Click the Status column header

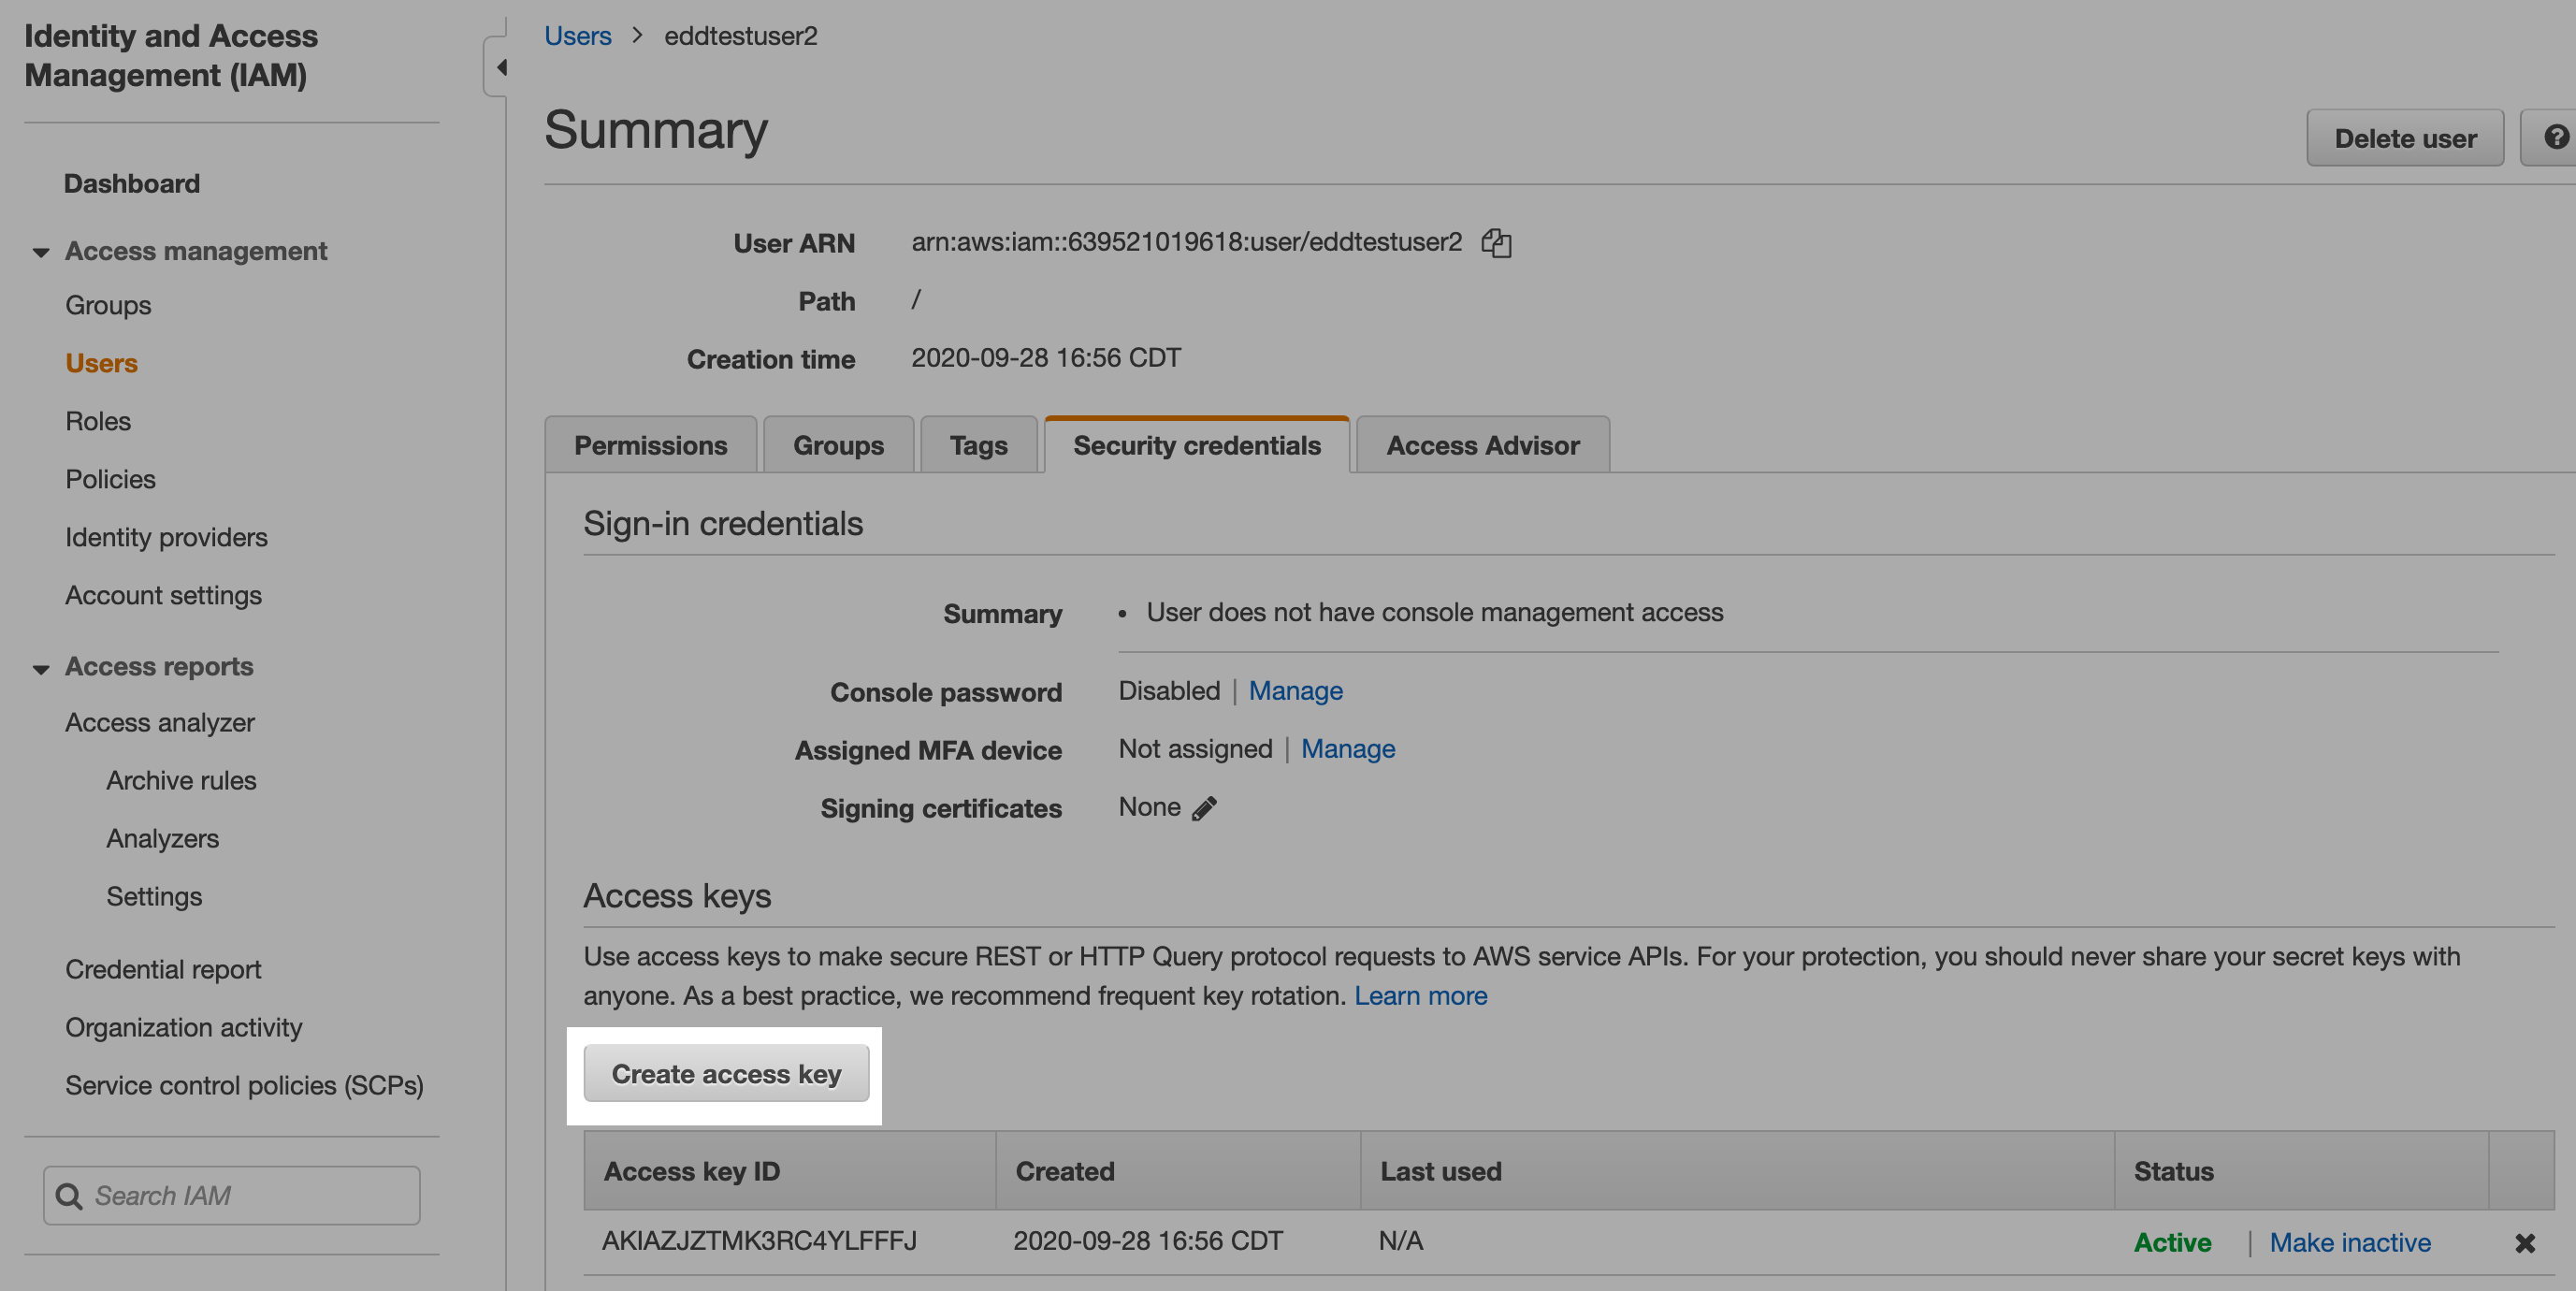[2301, 1171]
